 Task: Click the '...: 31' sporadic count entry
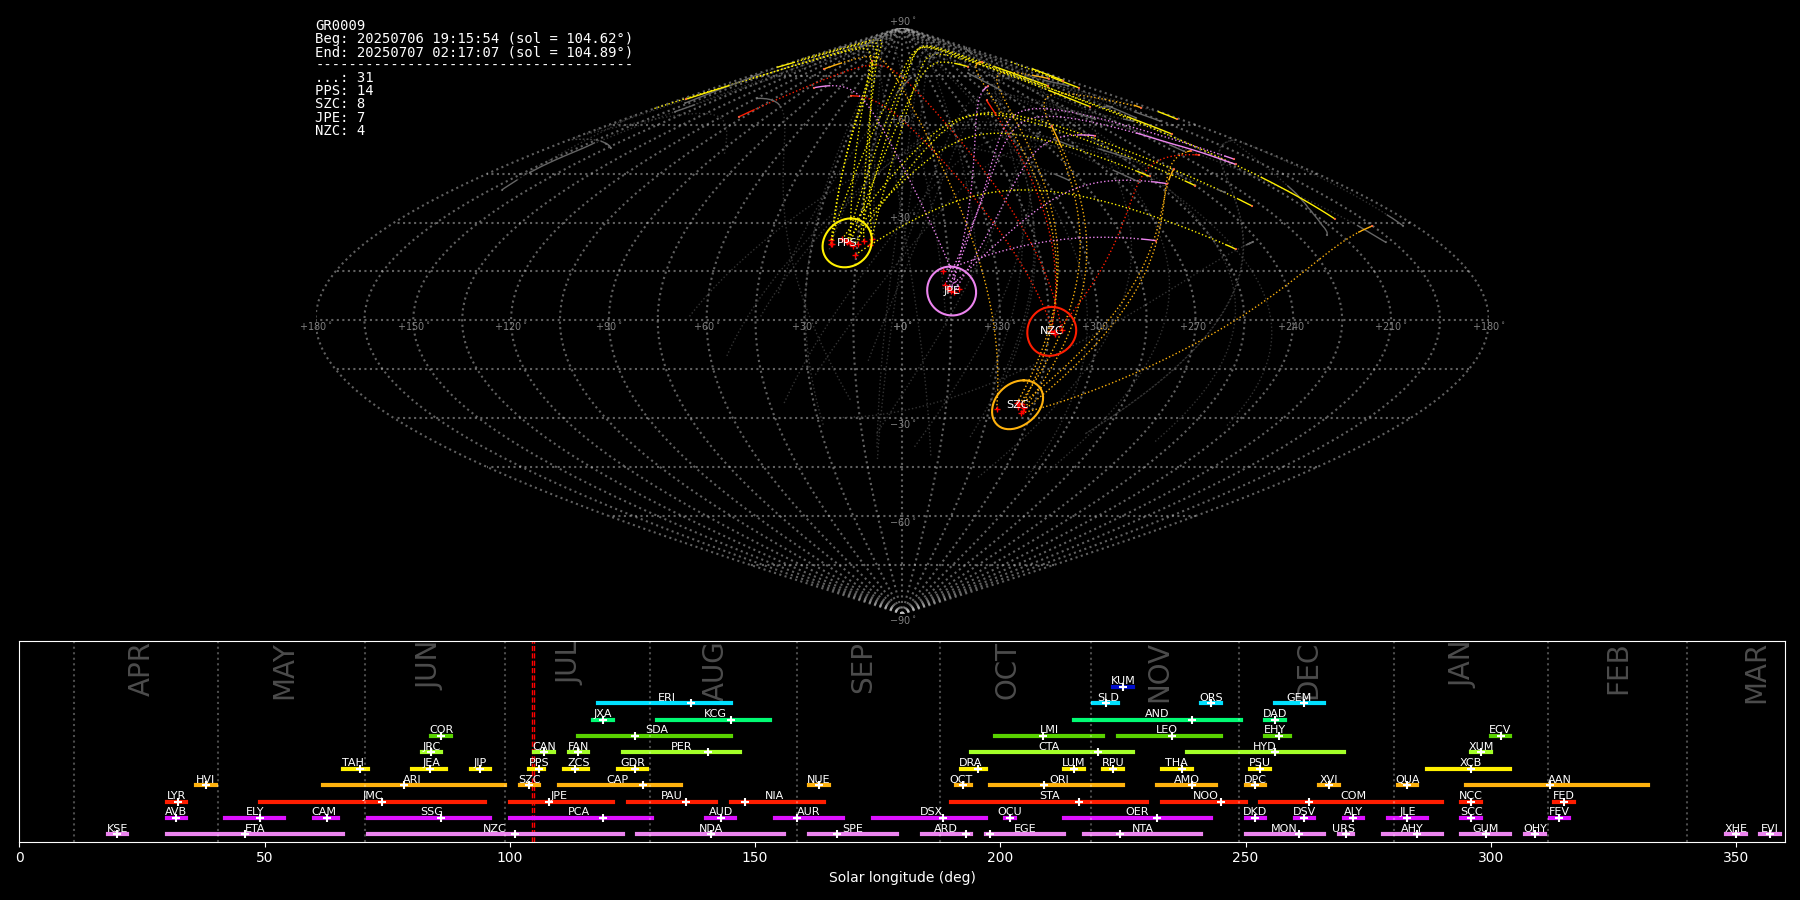(x=344, y=78)
